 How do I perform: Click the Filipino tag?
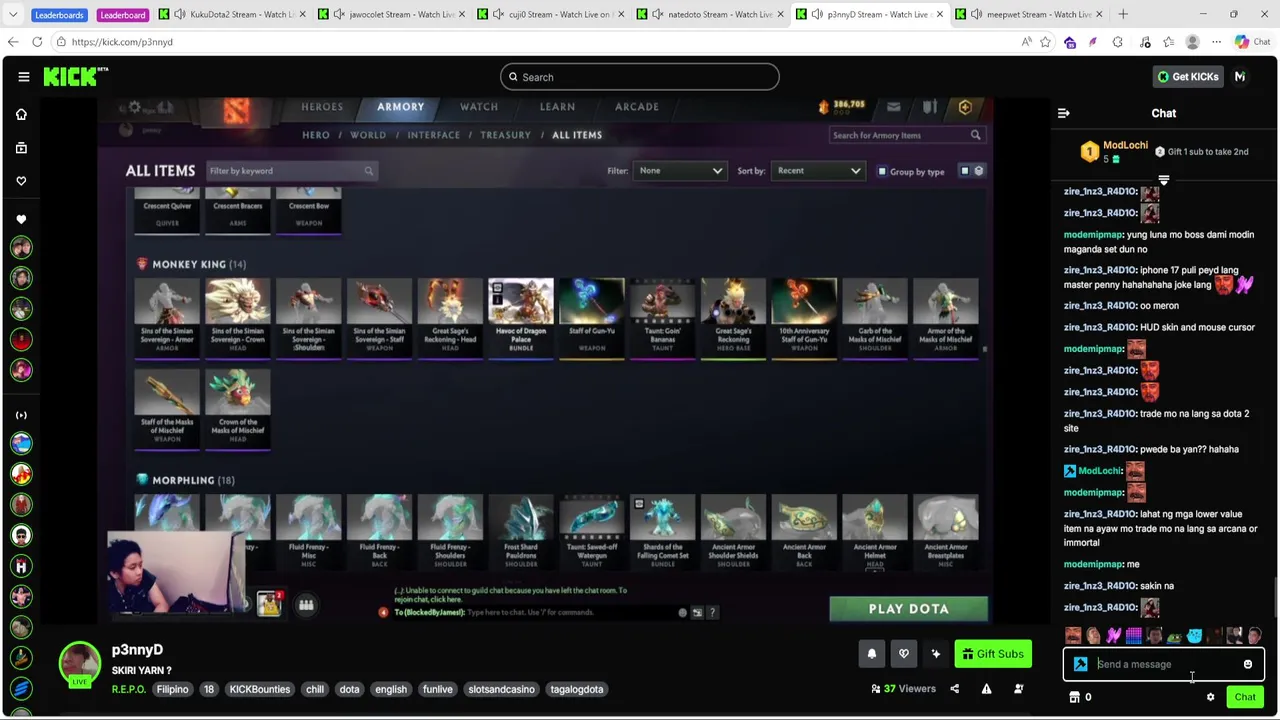coord(172,689)
